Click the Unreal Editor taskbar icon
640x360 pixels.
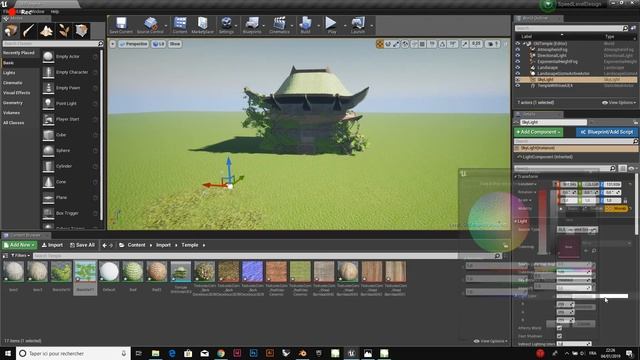(351, 353)
